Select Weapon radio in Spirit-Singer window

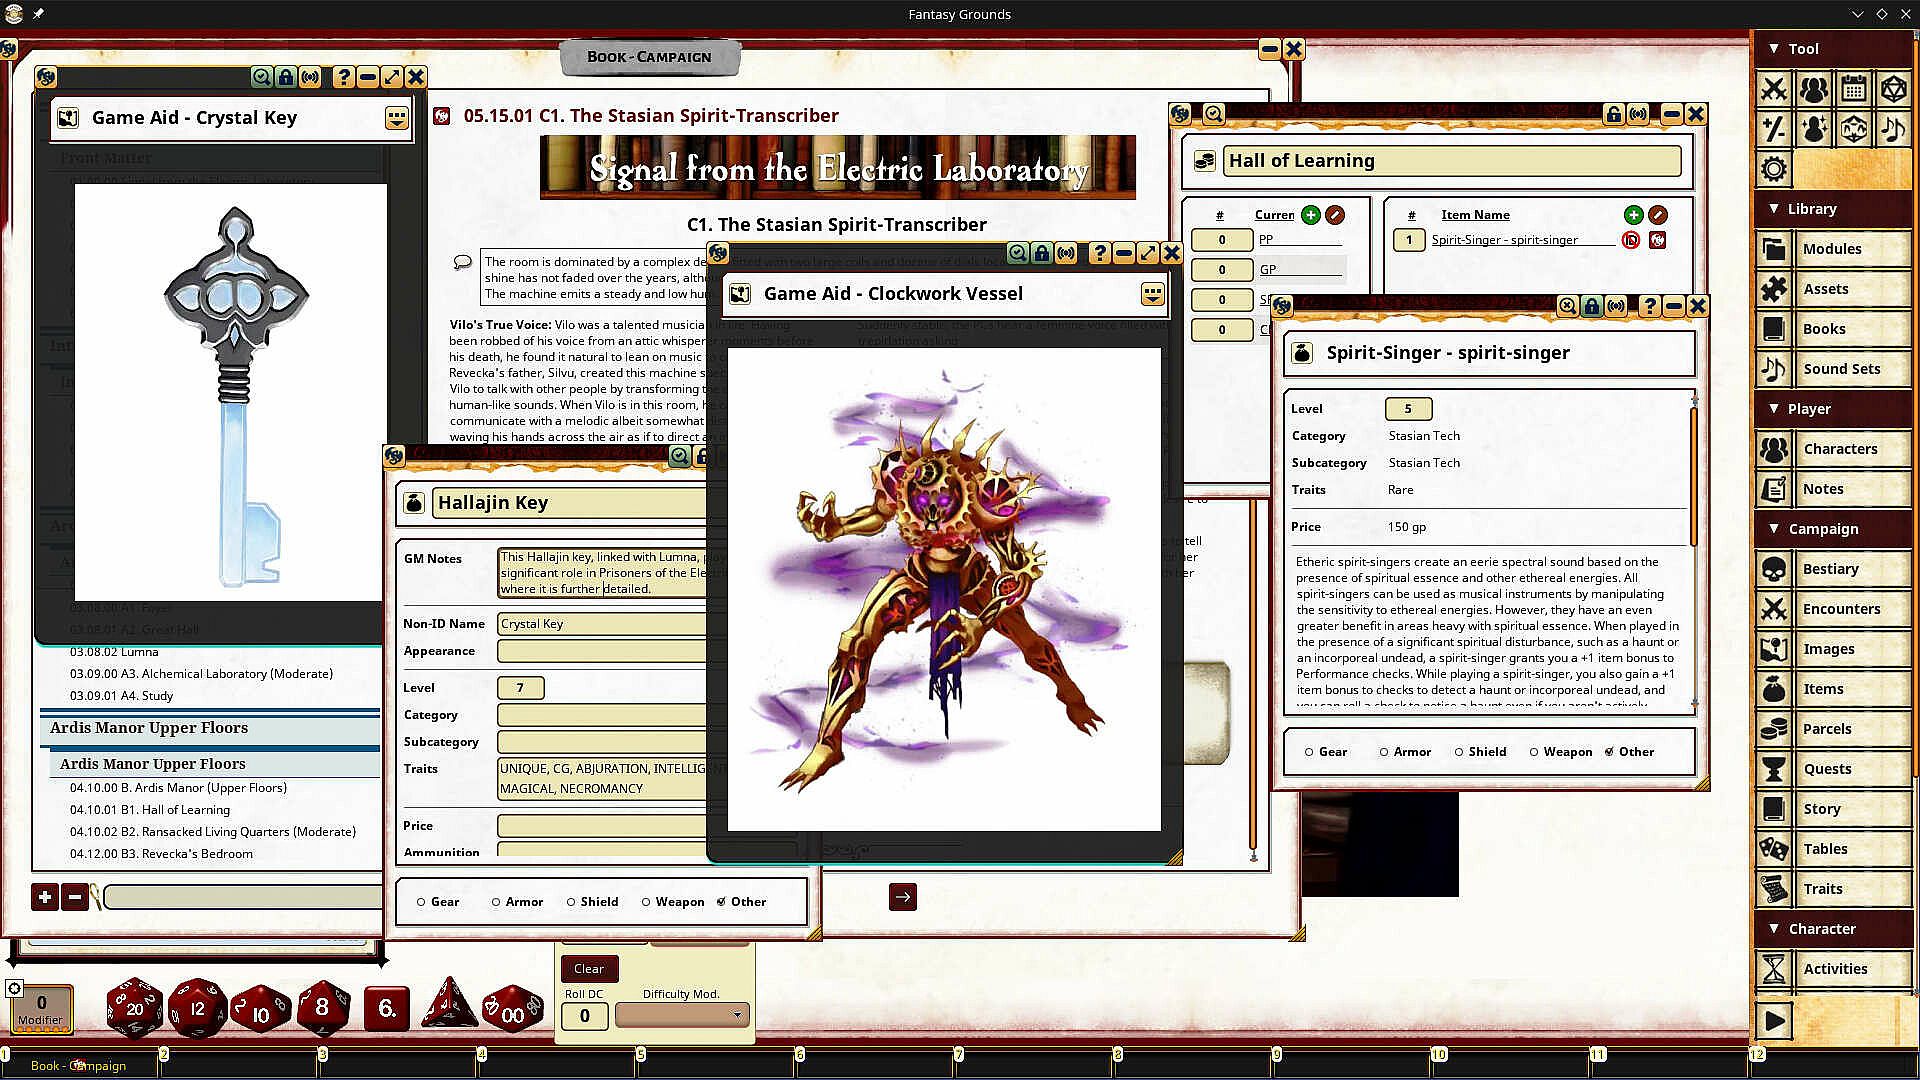[x=1534, y=752]
